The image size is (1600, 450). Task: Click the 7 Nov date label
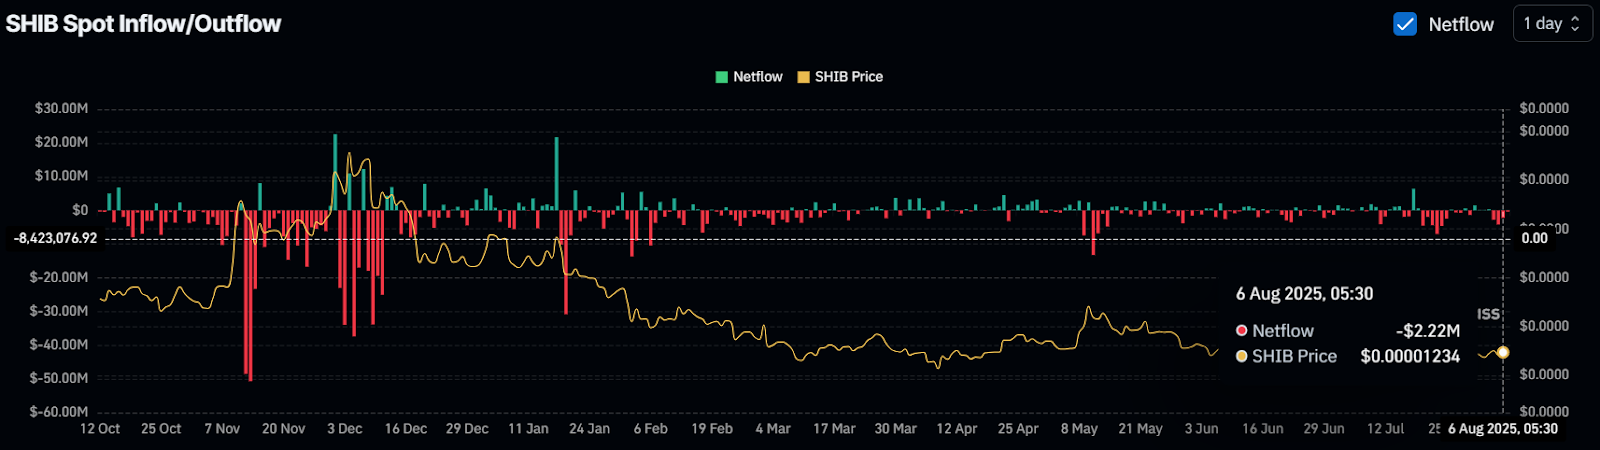pyautogui.click(x=222, y=428)
